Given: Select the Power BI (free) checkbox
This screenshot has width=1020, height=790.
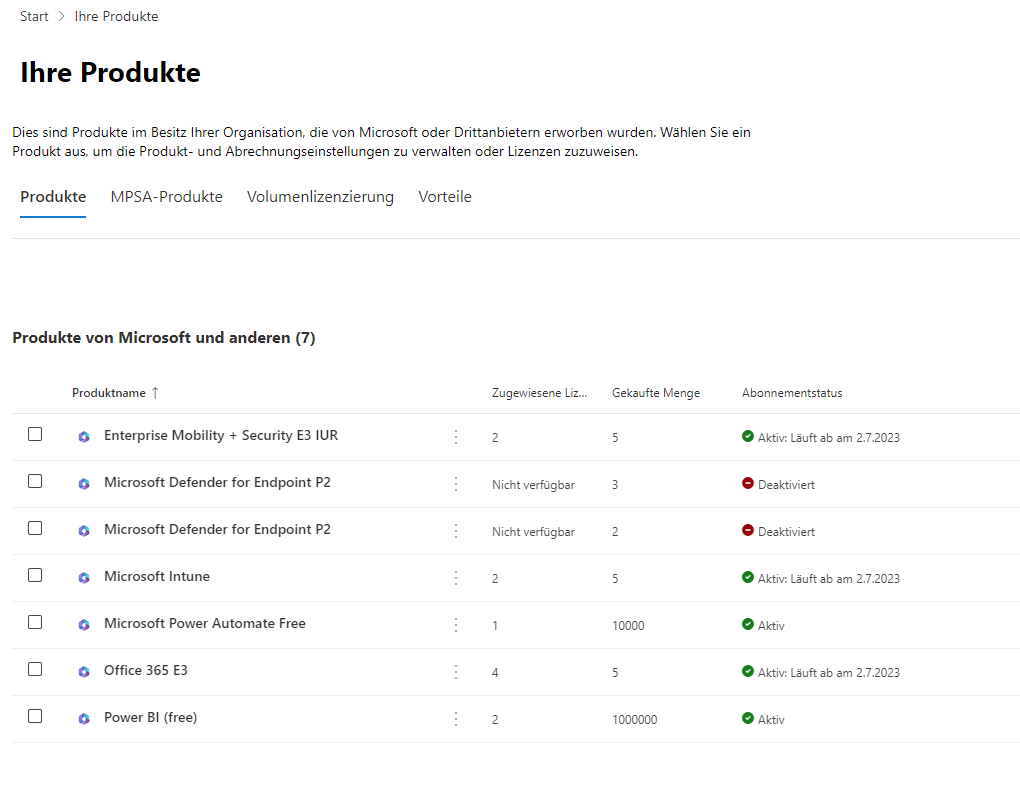Looking at the screenshot, I should click(x=35, y=716).
